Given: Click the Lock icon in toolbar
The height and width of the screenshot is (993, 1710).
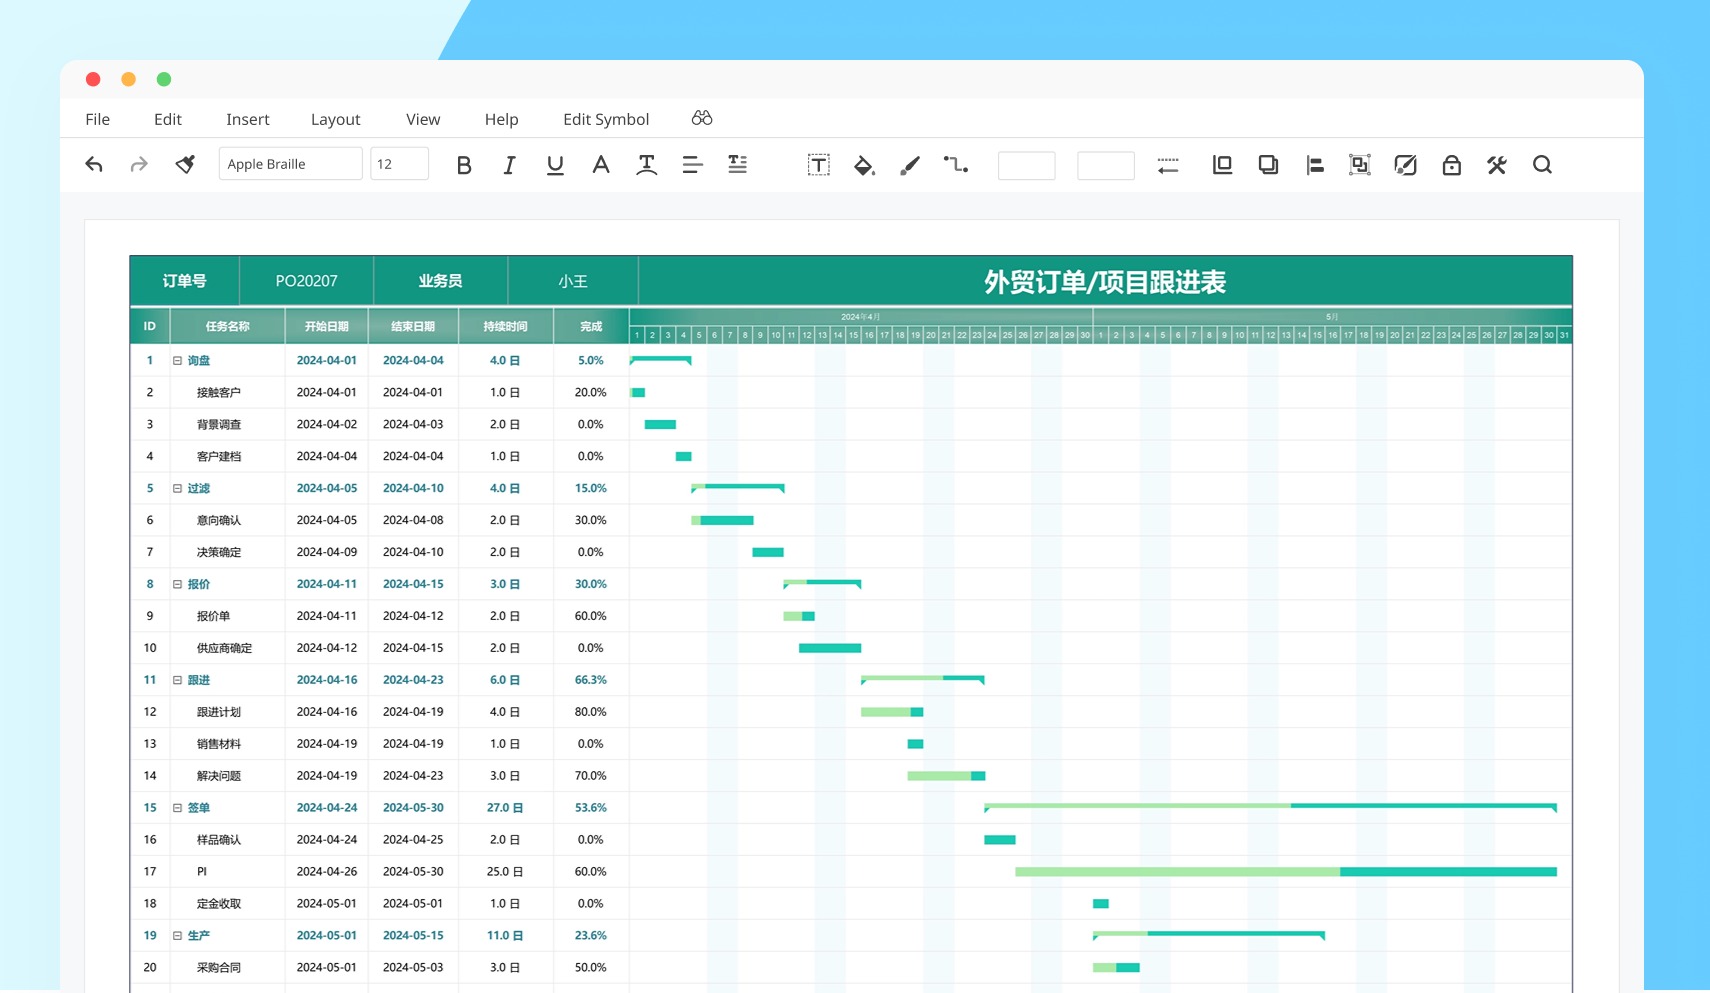Looking at the screenshot, I should pyautogui.click(x=1451, y=165).
